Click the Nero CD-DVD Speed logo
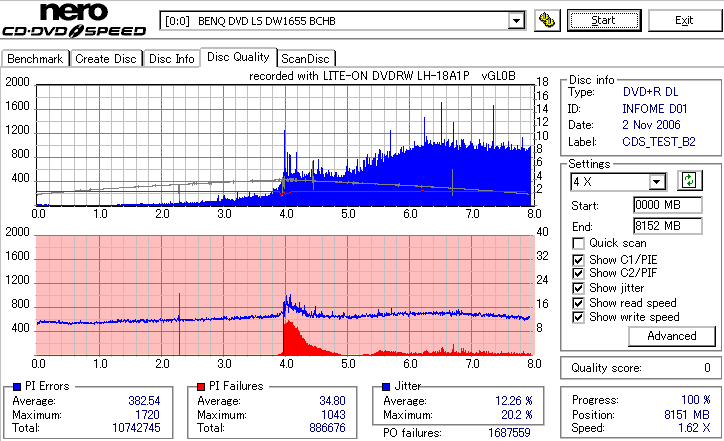The image size is (724, 441). 74,20
